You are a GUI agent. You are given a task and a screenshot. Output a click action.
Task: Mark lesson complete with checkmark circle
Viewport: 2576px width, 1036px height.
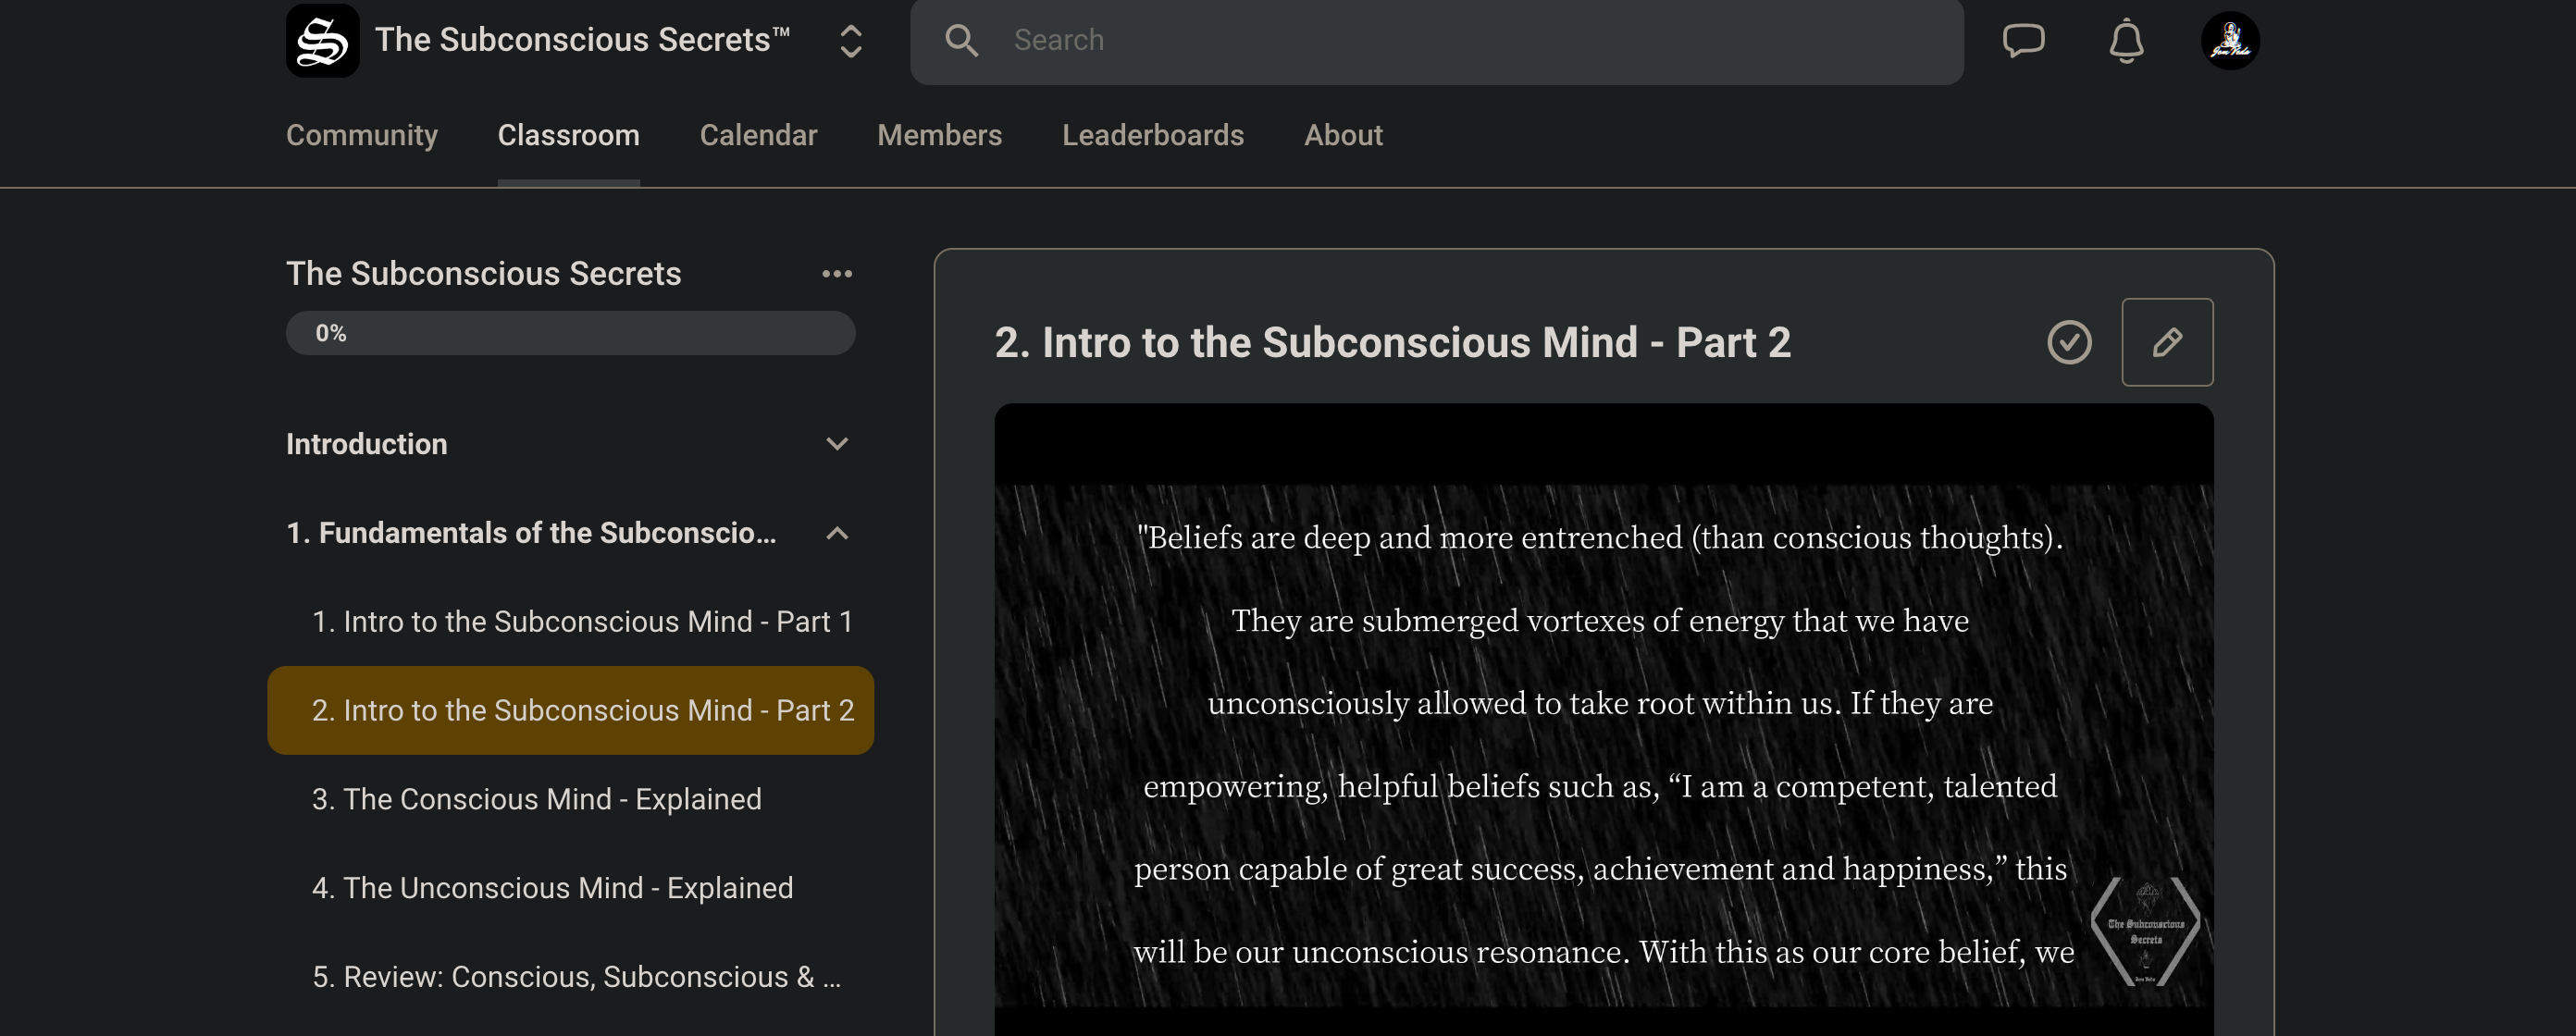[x=2069, y=342]
